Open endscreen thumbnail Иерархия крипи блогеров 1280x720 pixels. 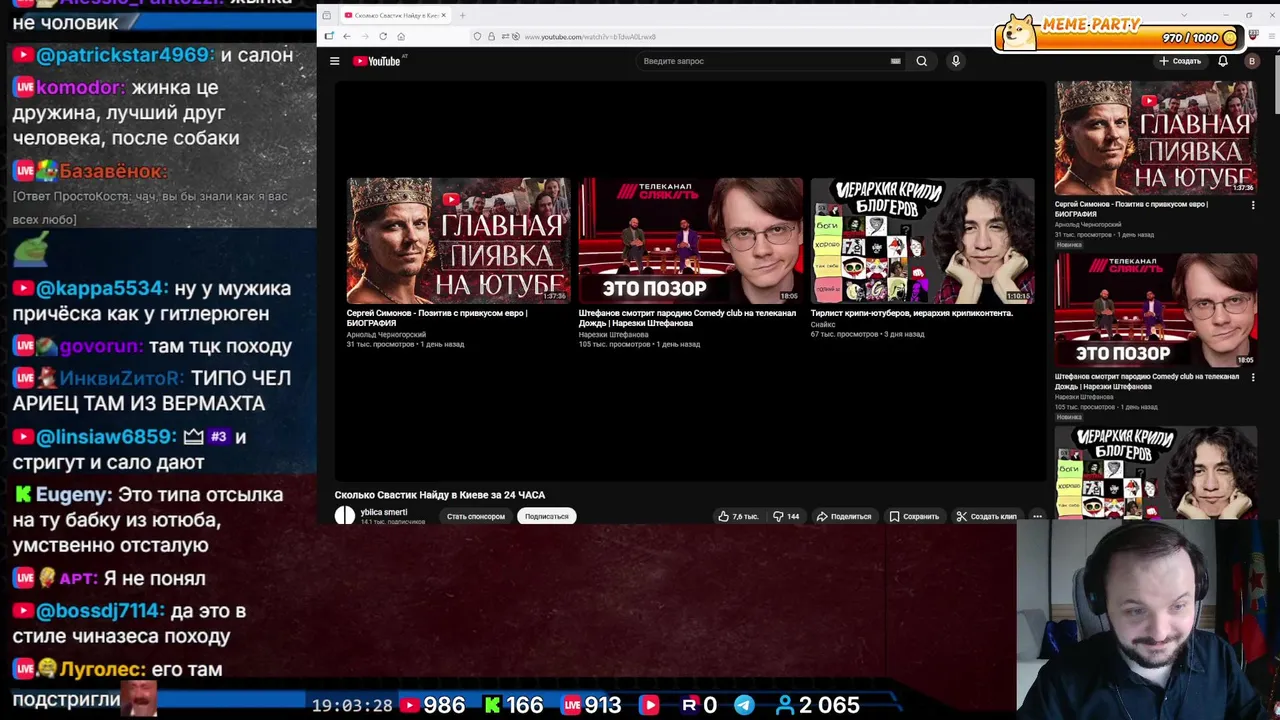click(x=922, y=240)
